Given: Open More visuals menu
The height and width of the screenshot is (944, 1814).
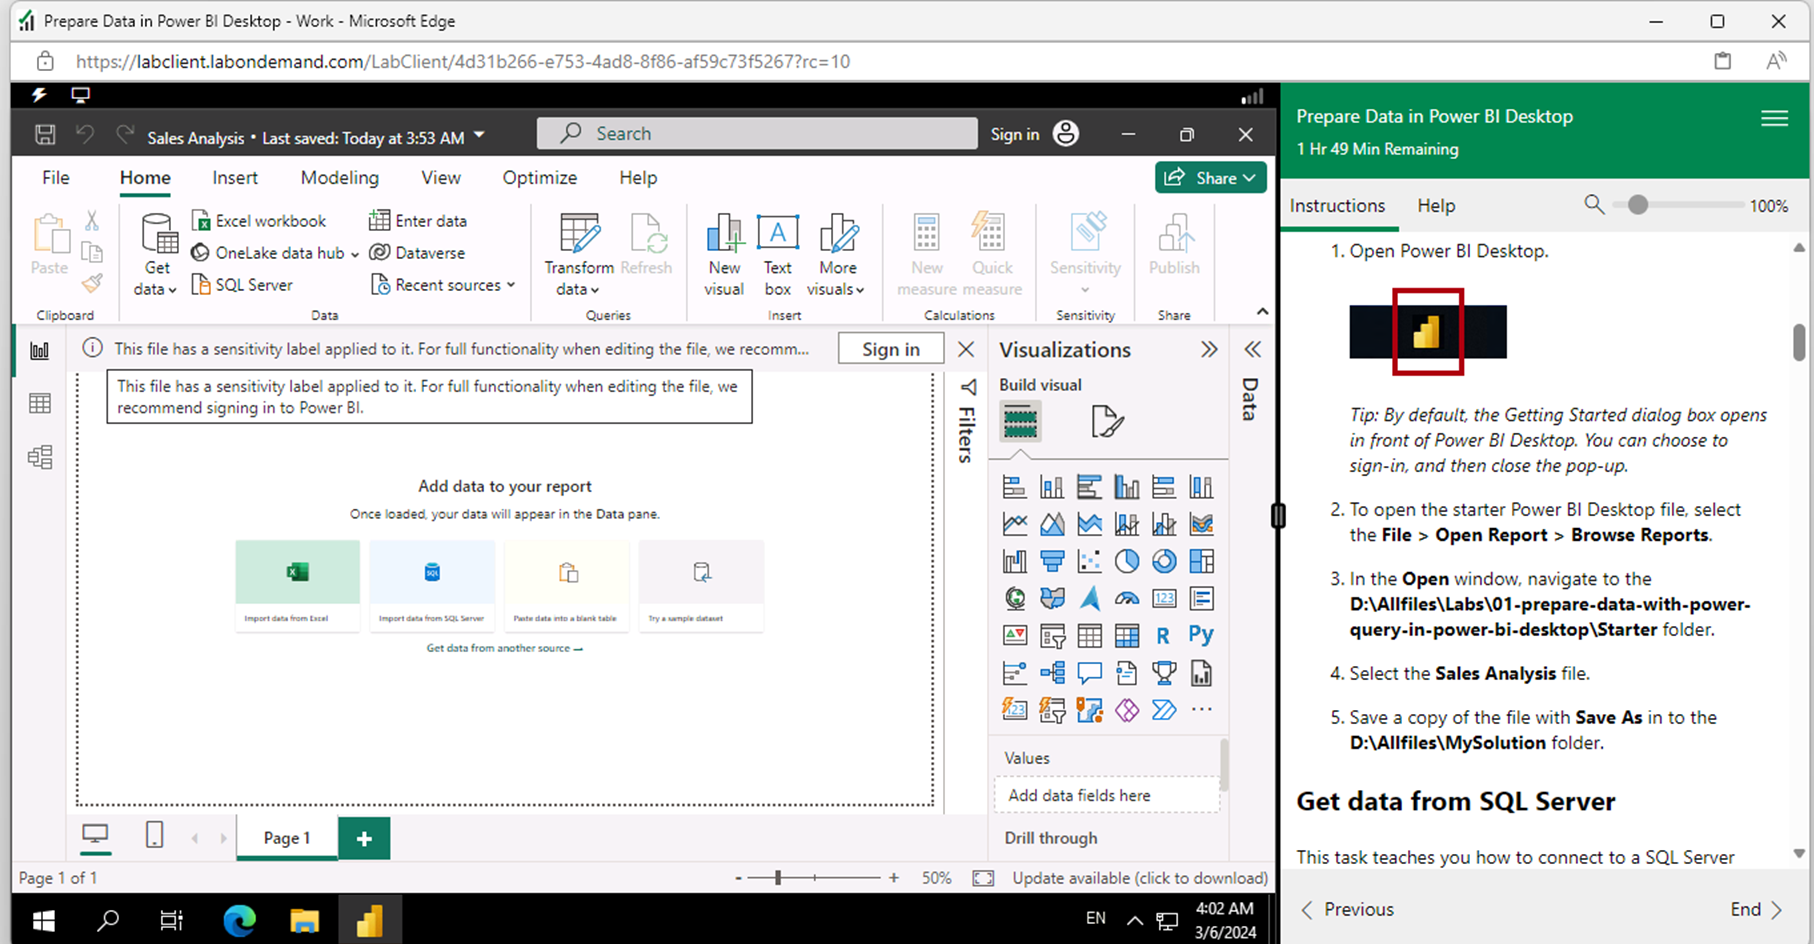Looking at the screenshot, I should 837,255.
